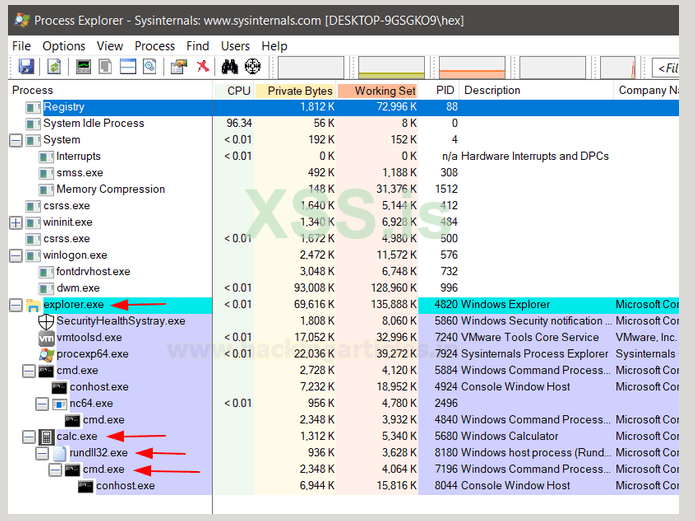Collapse the System process node
The width and height of the screenshot is (695, 521).
(x=15, y=141)
